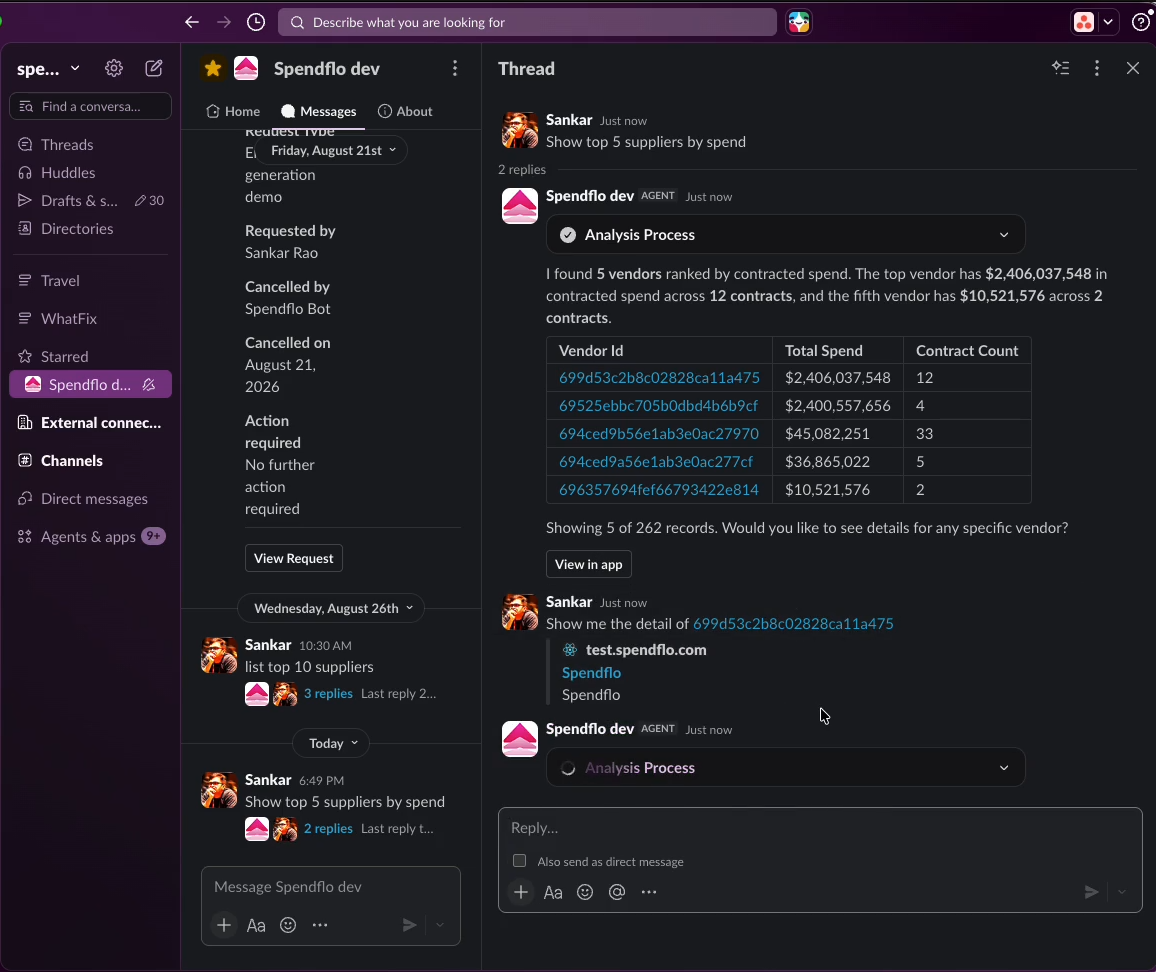Close the Thread panel

click(x=1133, y=68)
